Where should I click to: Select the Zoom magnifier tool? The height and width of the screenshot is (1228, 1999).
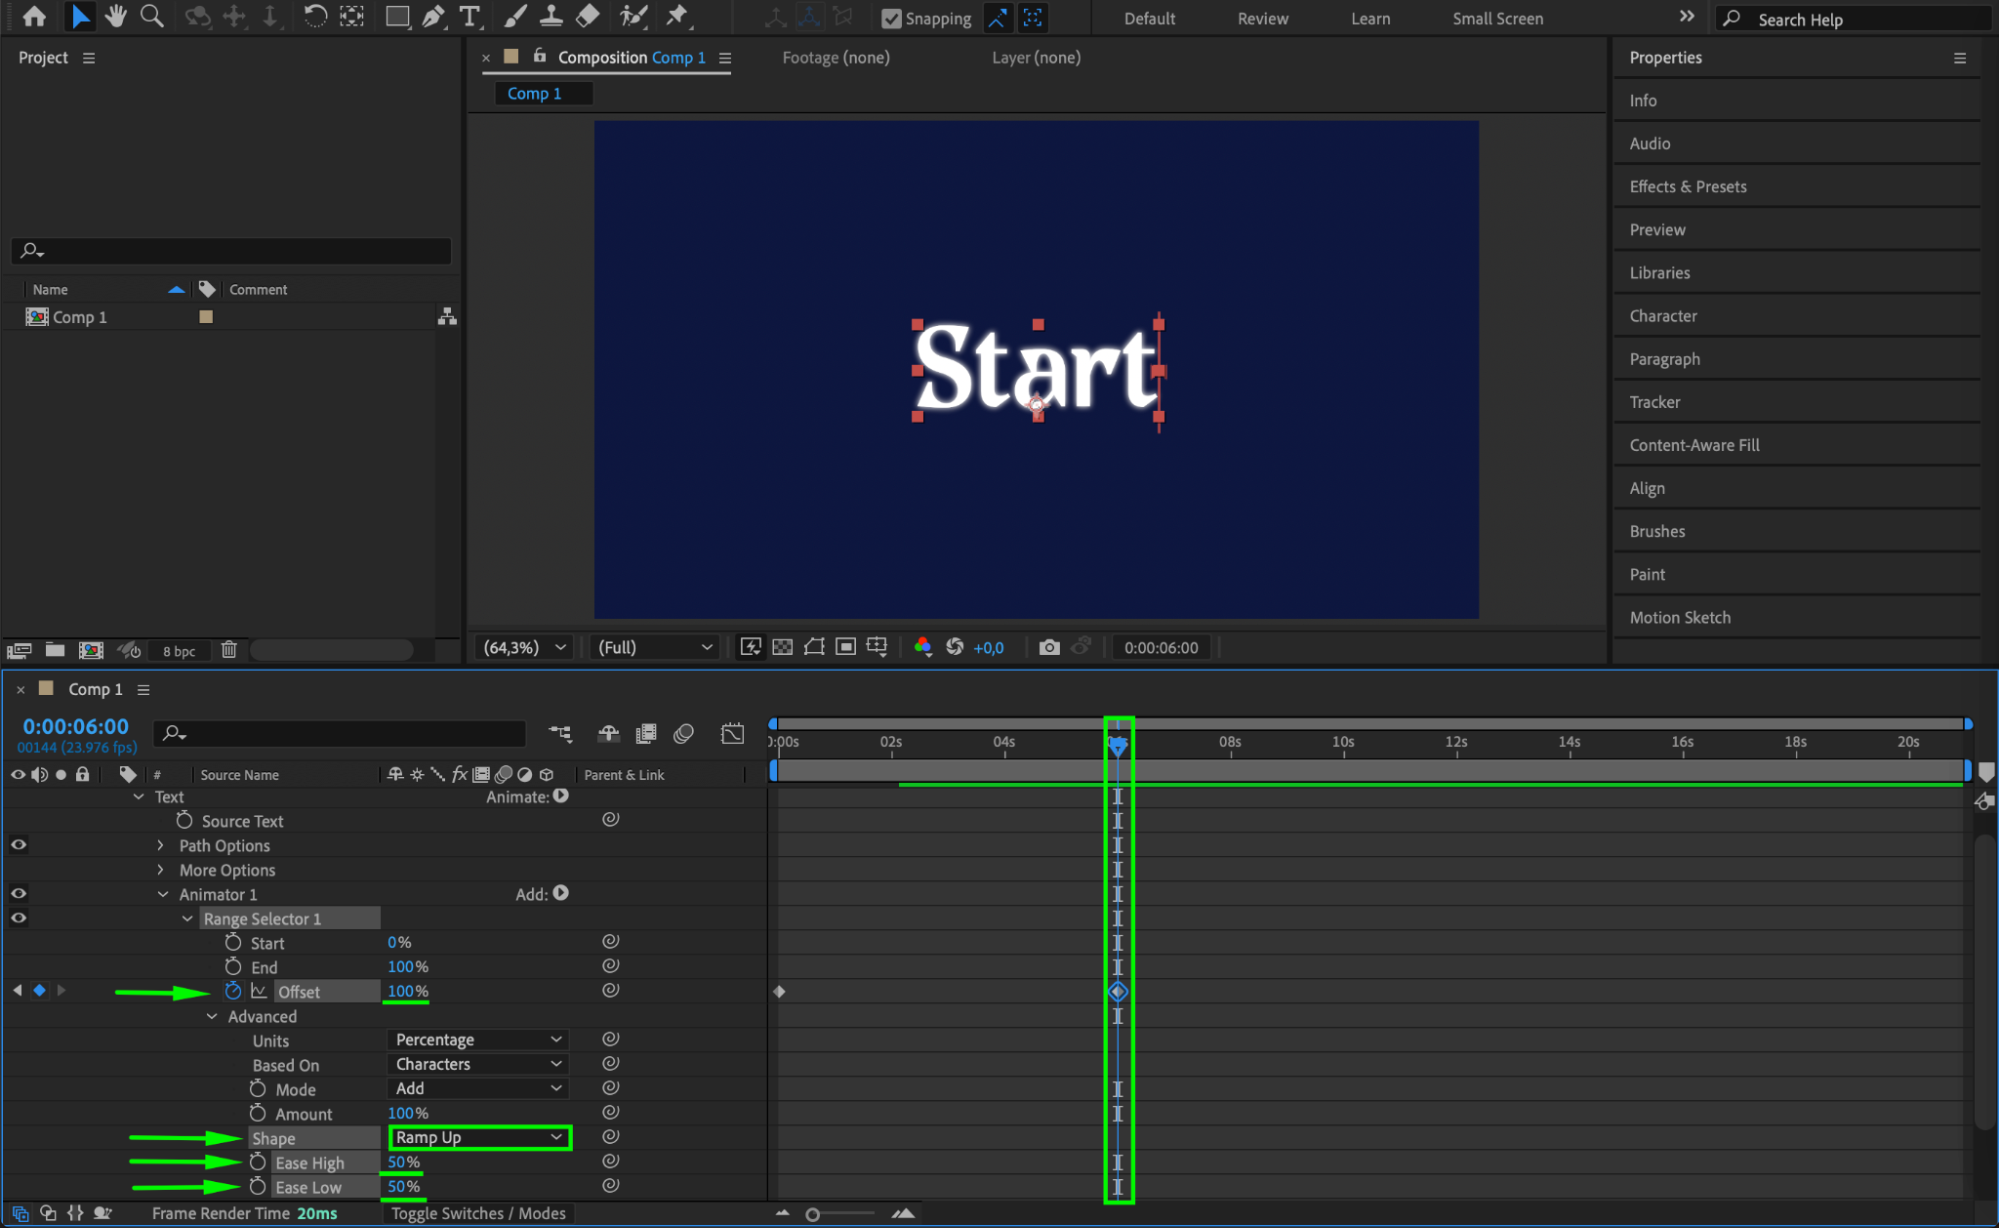(152, 16)
